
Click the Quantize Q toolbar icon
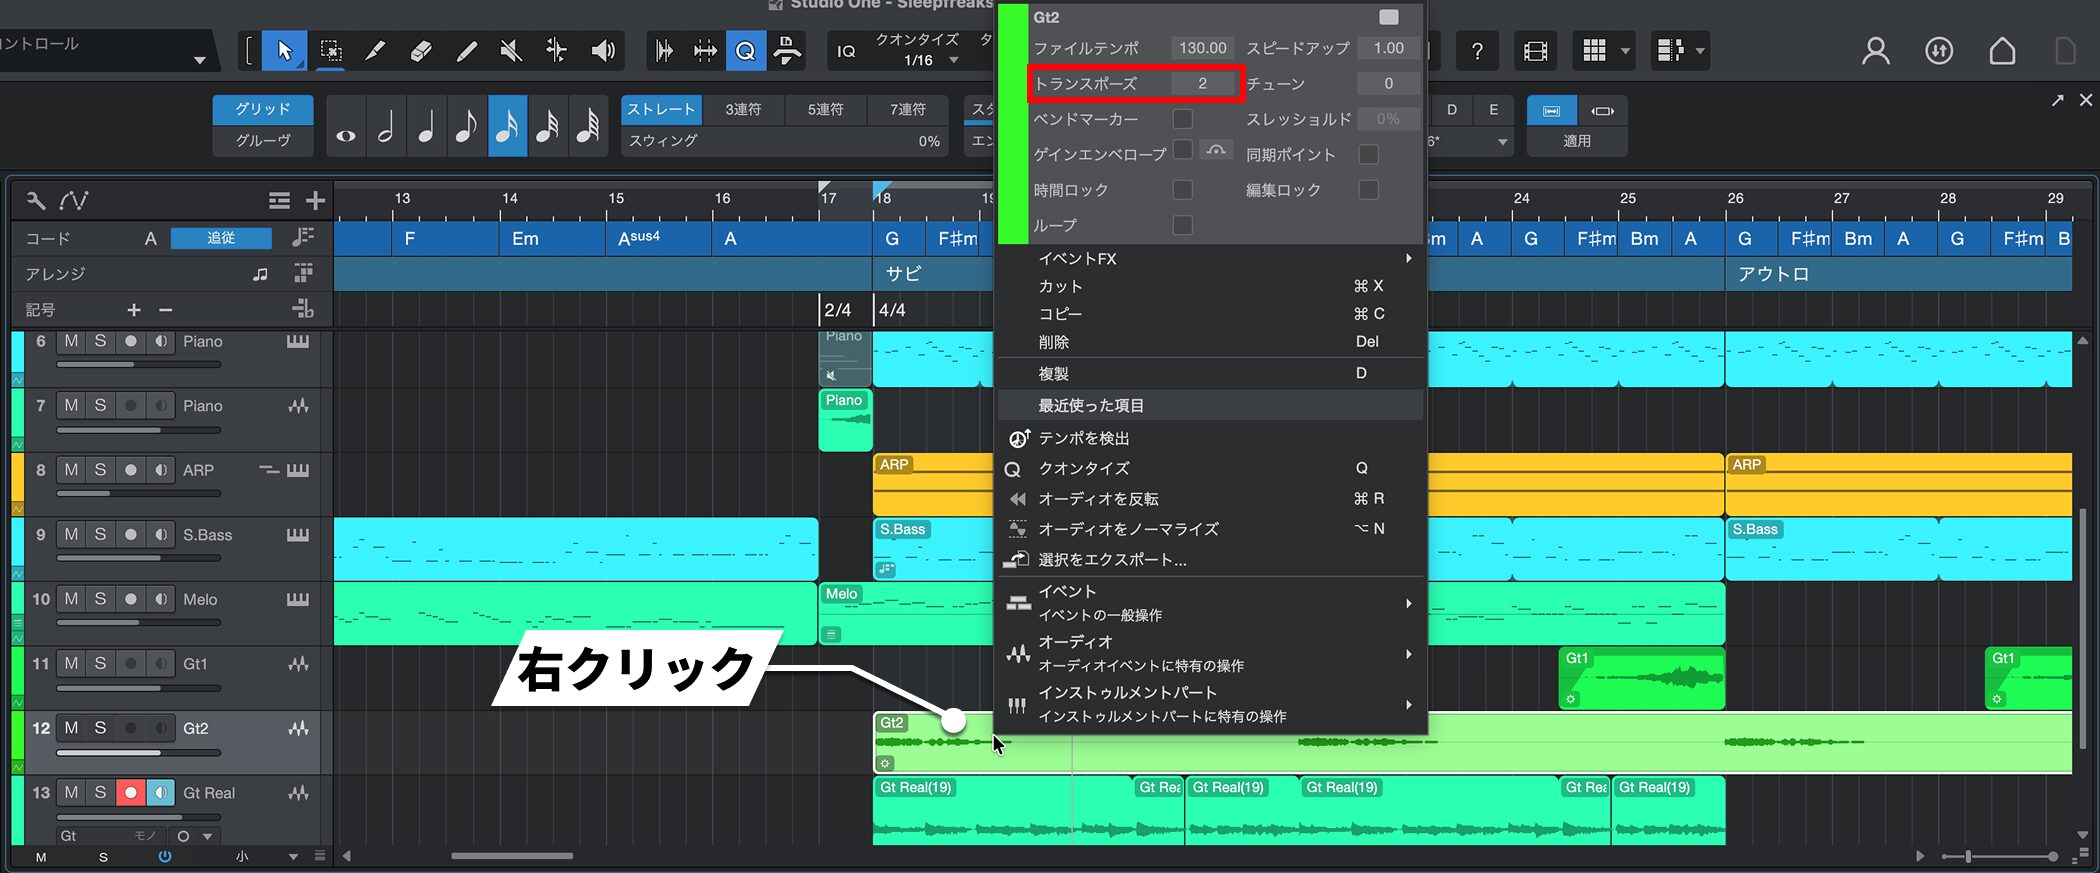746,51
